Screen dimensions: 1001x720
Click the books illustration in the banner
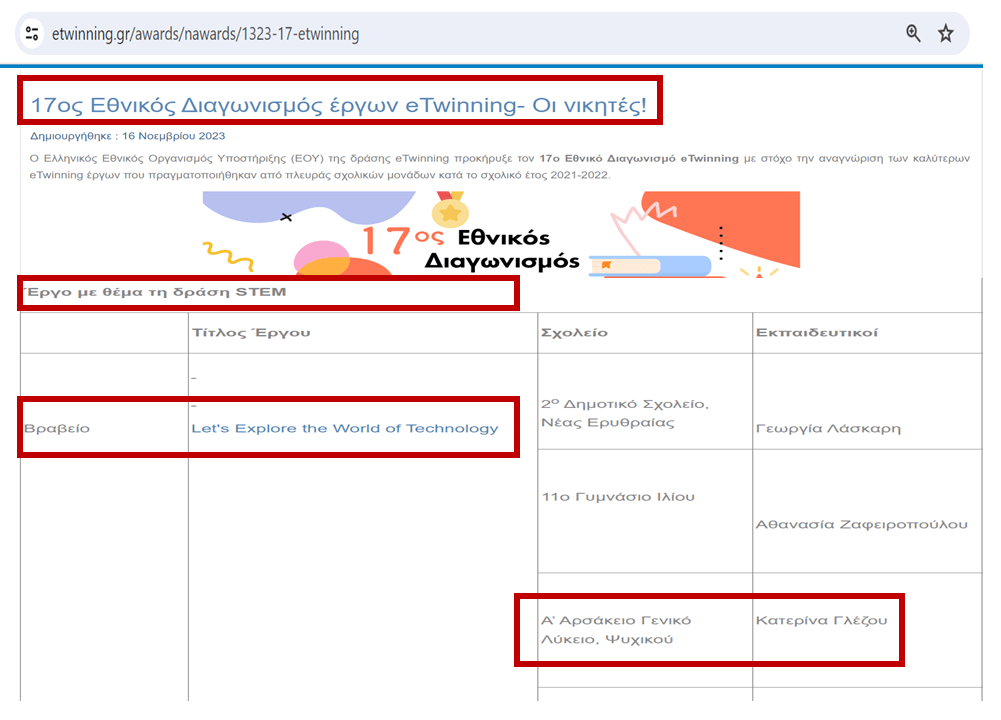pyautogui.click(x=648, y=265)
